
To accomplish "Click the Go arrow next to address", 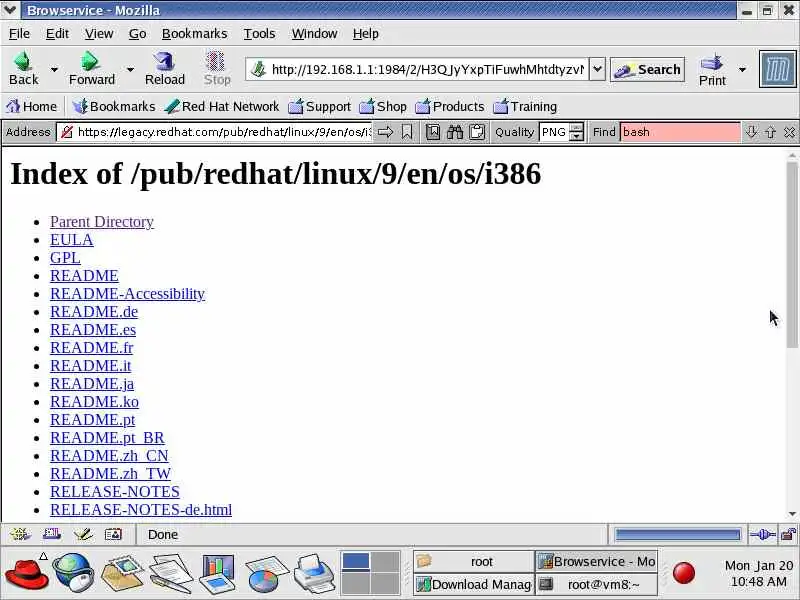I will coord(386,132).
